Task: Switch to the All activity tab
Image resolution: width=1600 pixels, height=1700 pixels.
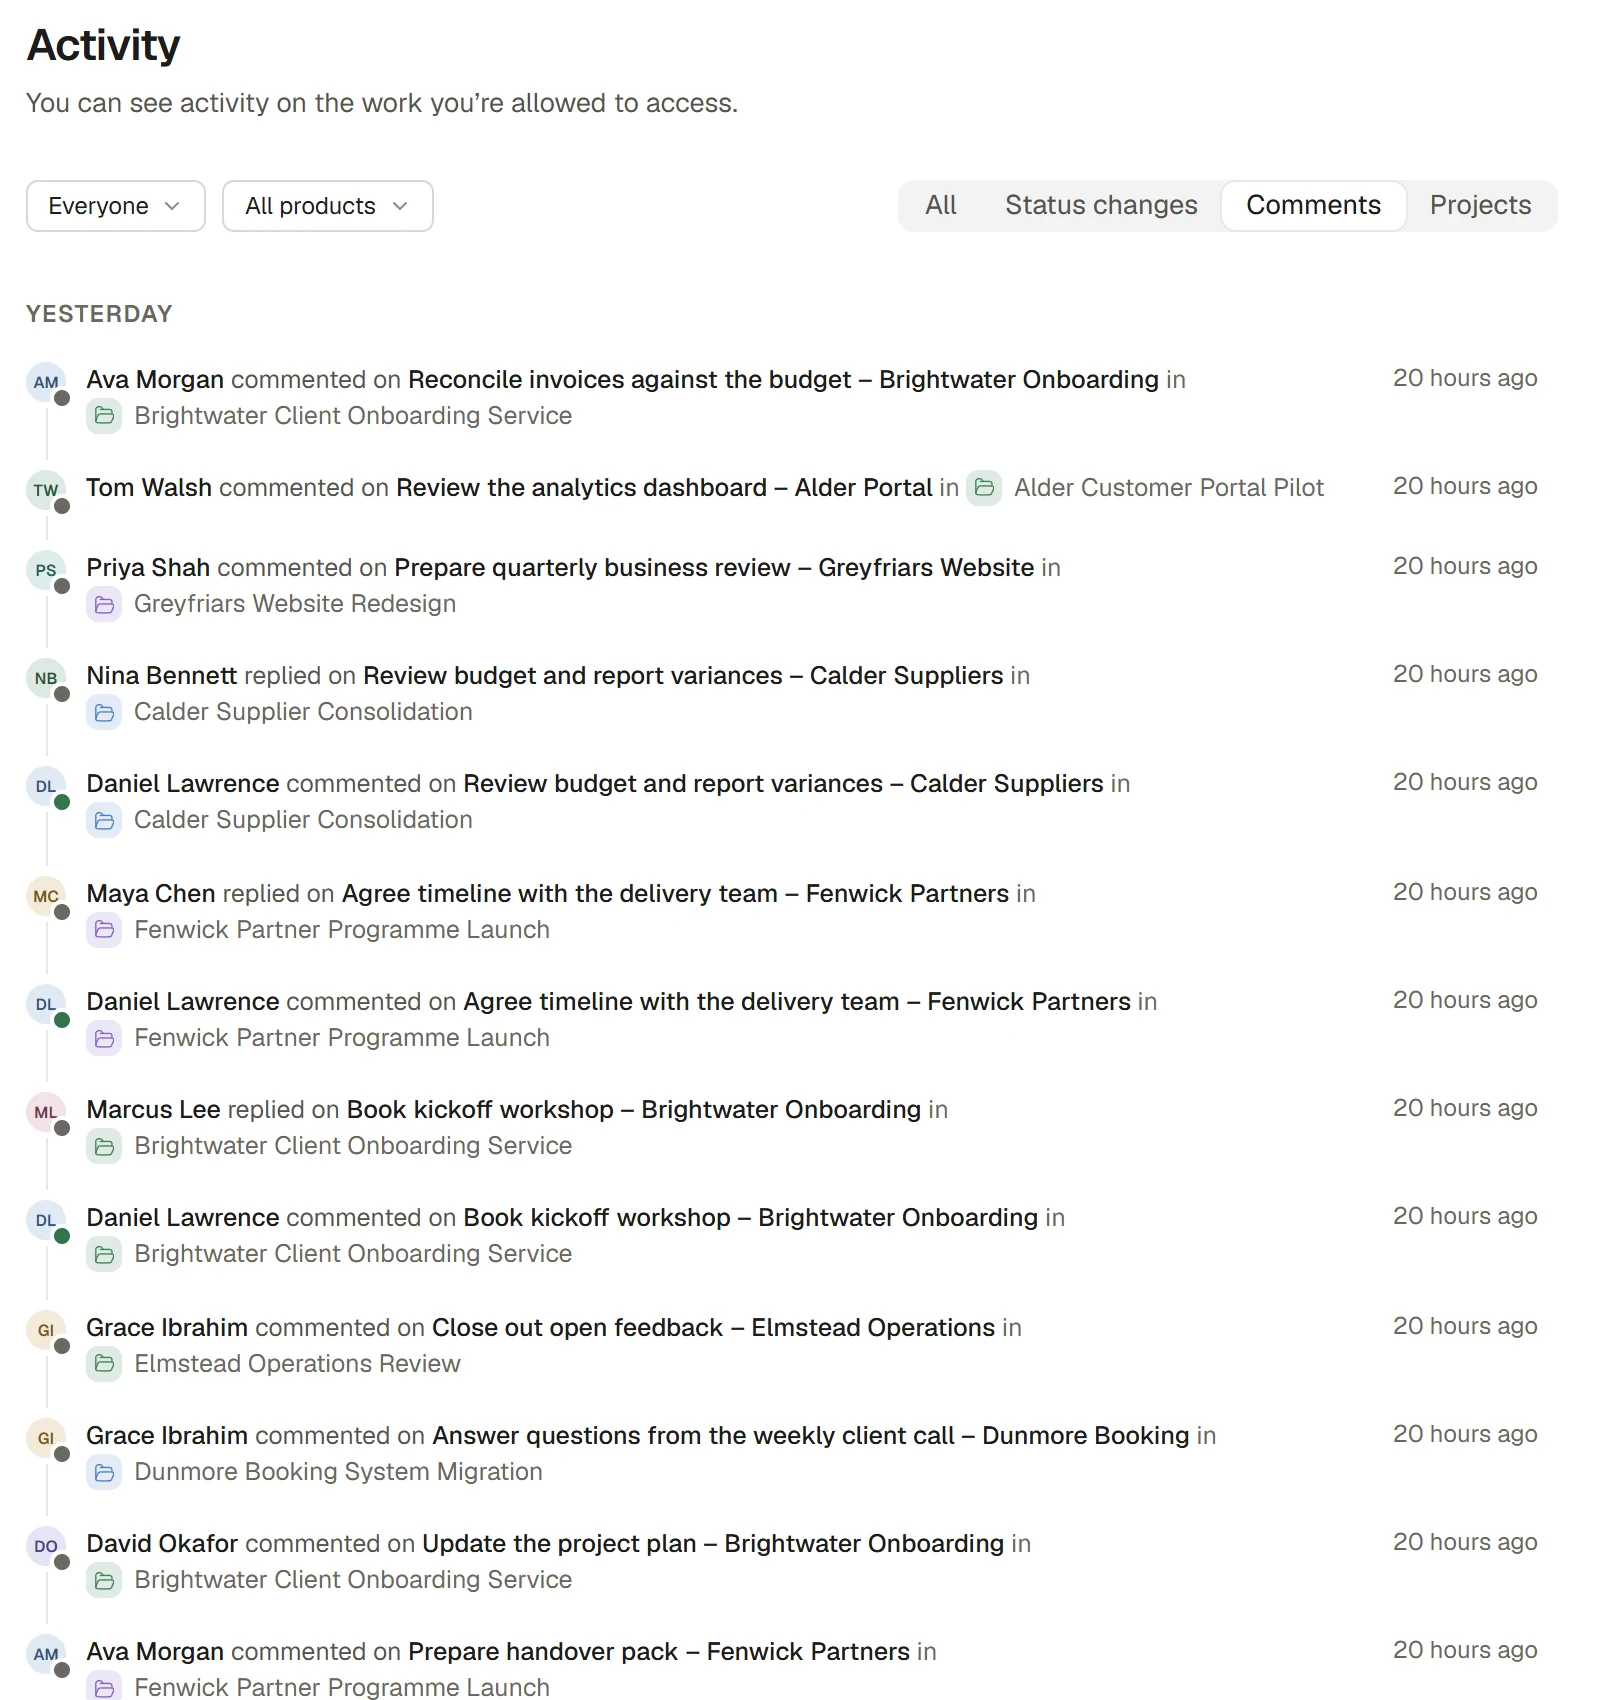Action: (x=940, y=205)
